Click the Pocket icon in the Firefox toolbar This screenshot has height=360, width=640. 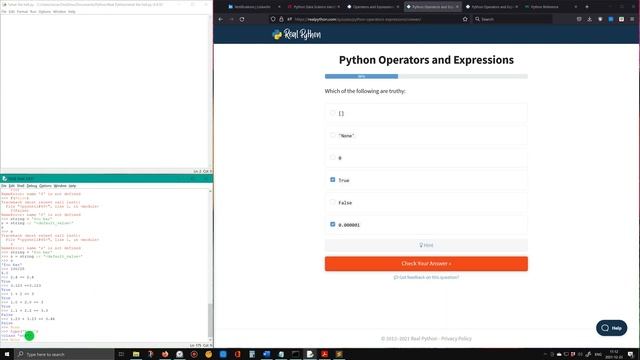click(x=579, y=19)
